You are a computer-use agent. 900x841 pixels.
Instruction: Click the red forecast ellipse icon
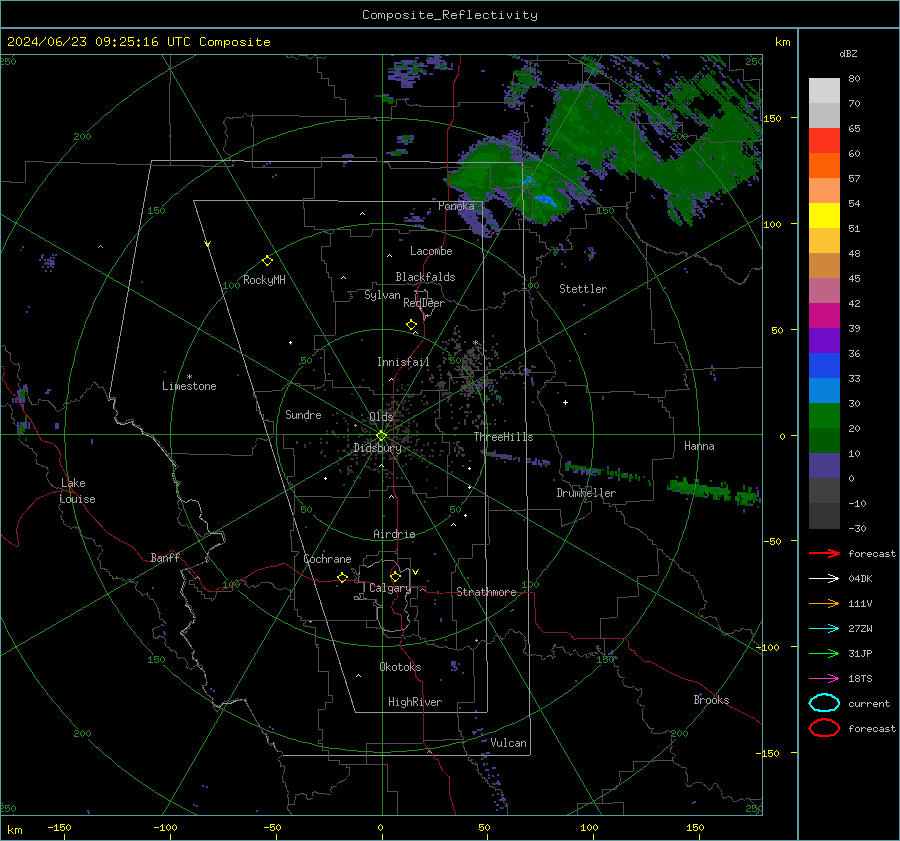pos(824,728)
